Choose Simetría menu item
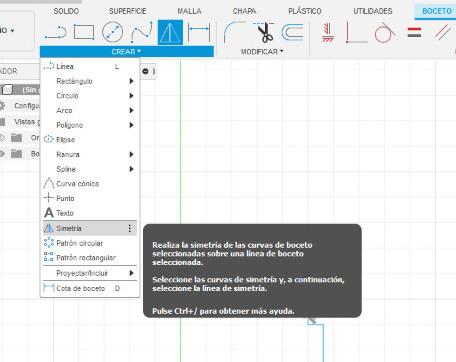The image size is (456, 362). coord(90,228)
